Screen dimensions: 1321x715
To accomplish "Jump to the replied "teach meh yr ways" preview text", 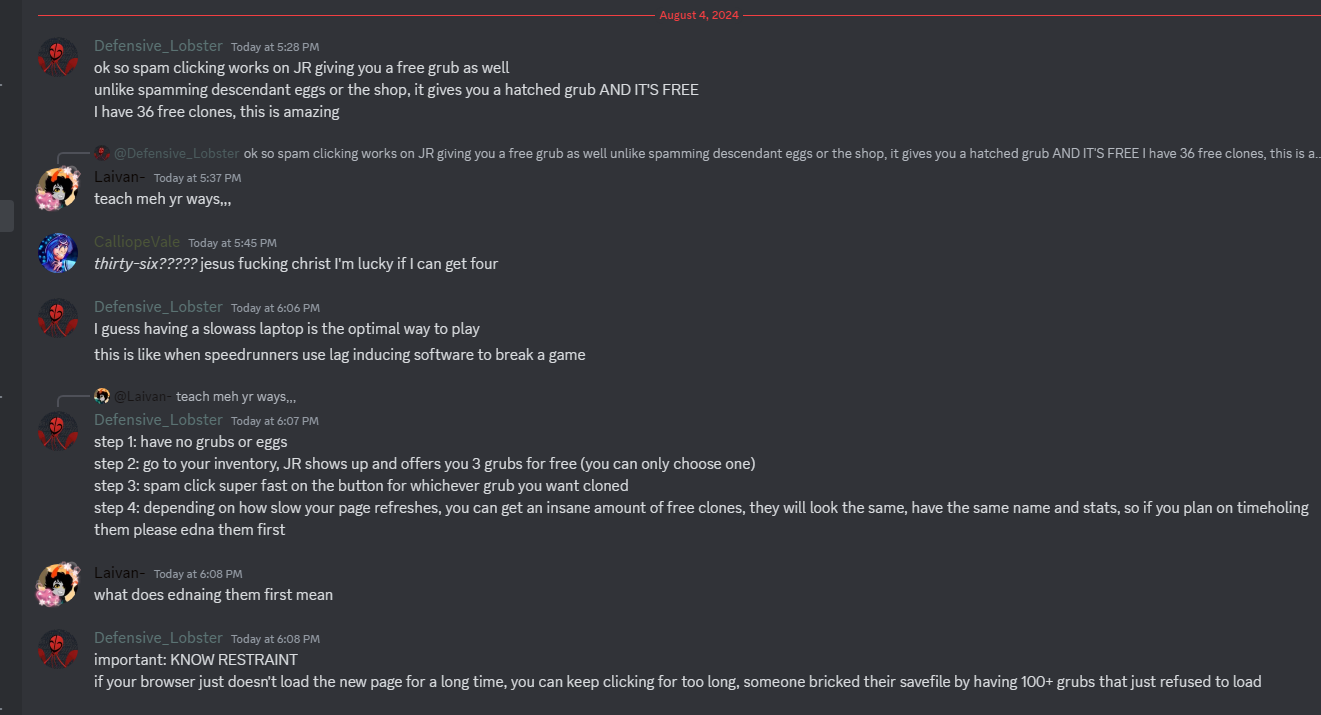I will (236, 396).
